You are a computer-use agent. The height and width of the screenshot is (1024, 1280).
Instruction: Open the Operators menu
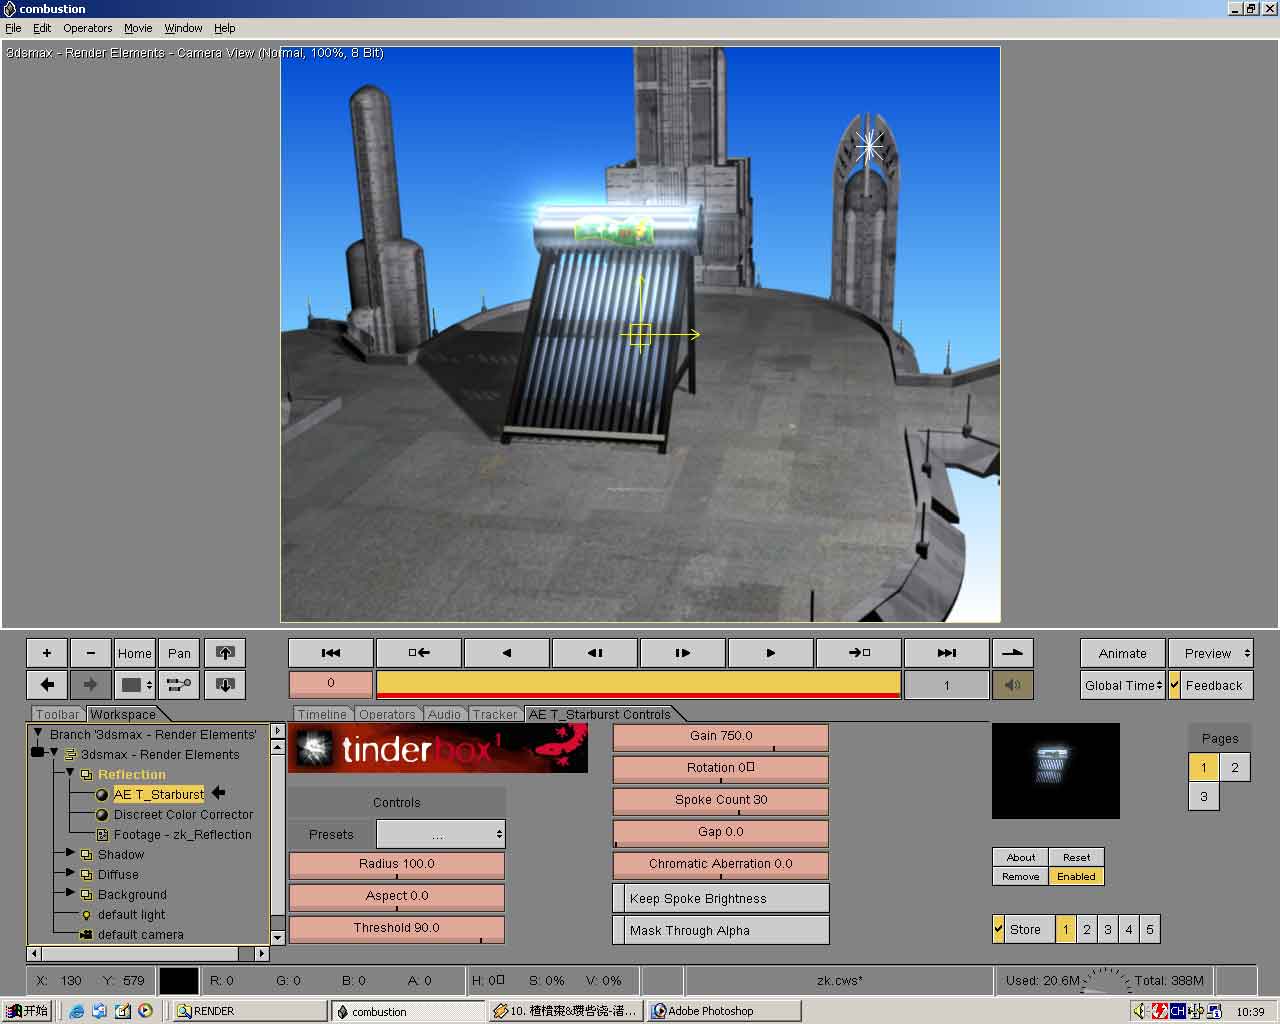click(88, 28)
